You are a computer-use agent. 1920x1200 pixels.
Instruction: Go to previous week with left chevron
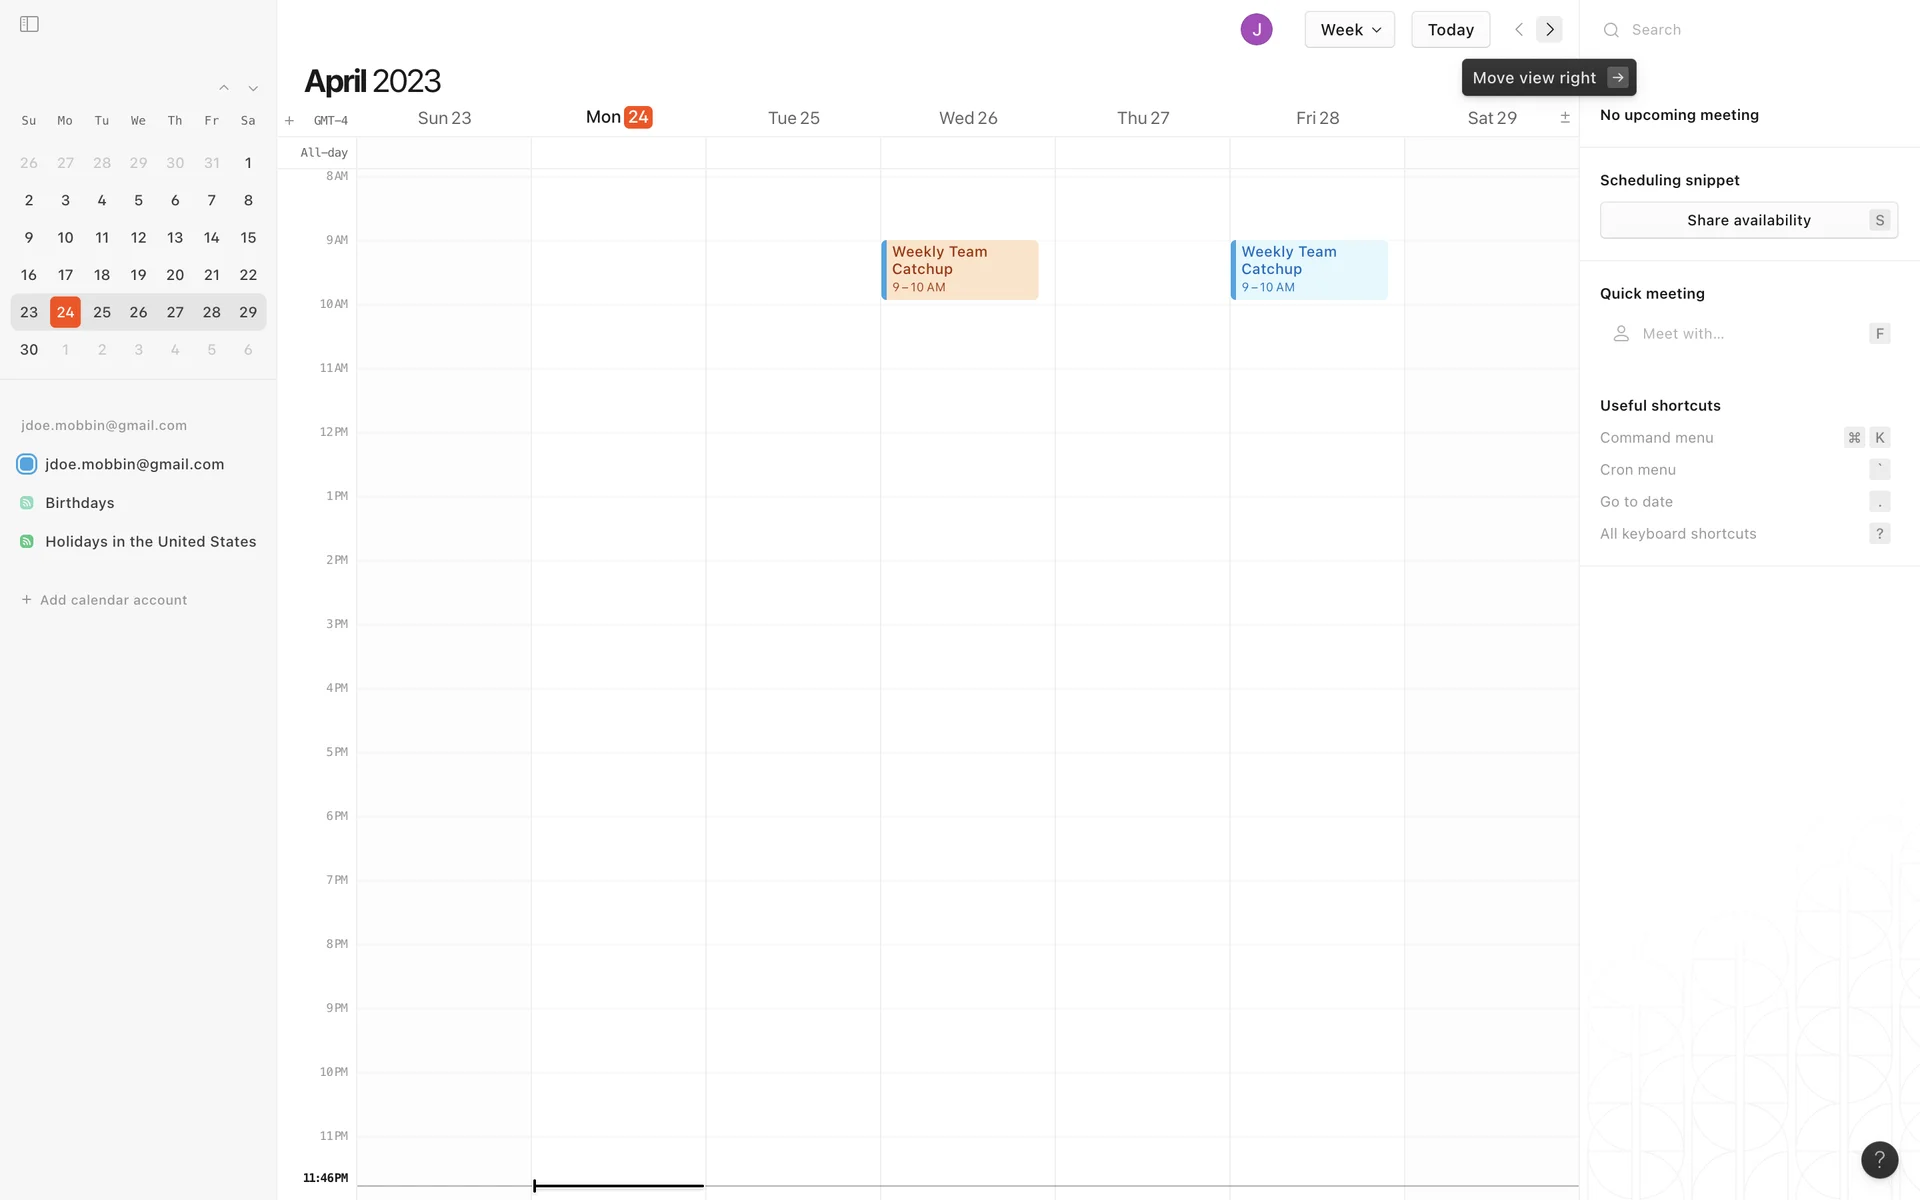pyautogui.click(x=1519, y=30)
